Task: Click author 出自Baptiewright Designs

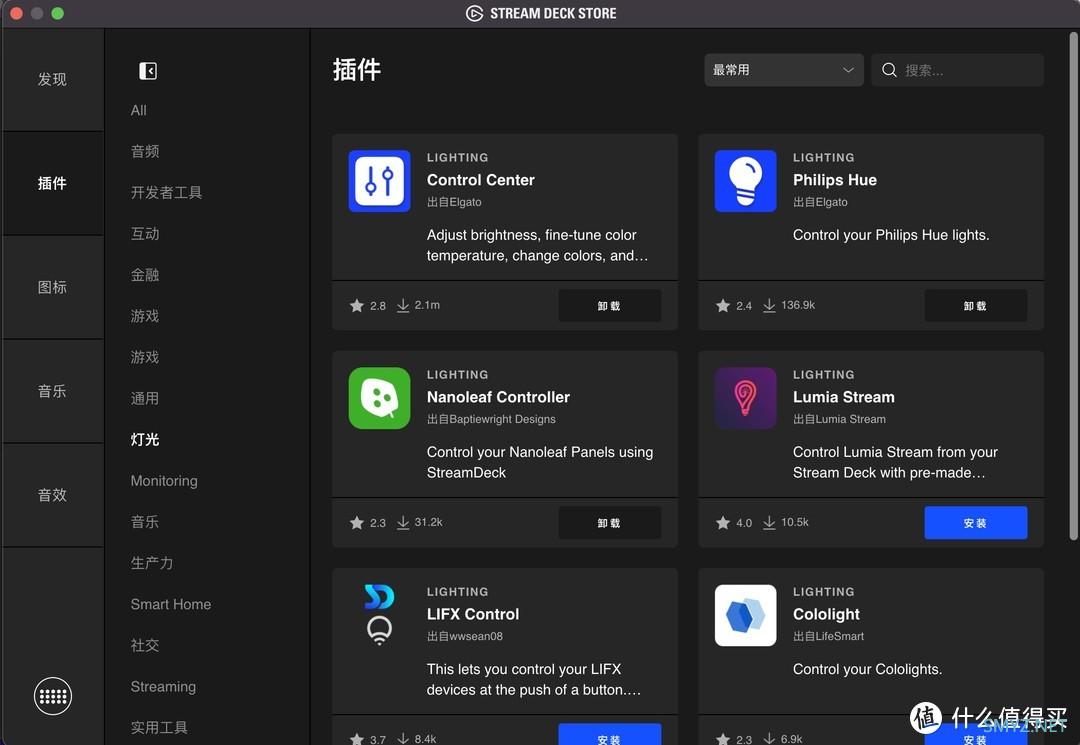Action: pos(491,419)
